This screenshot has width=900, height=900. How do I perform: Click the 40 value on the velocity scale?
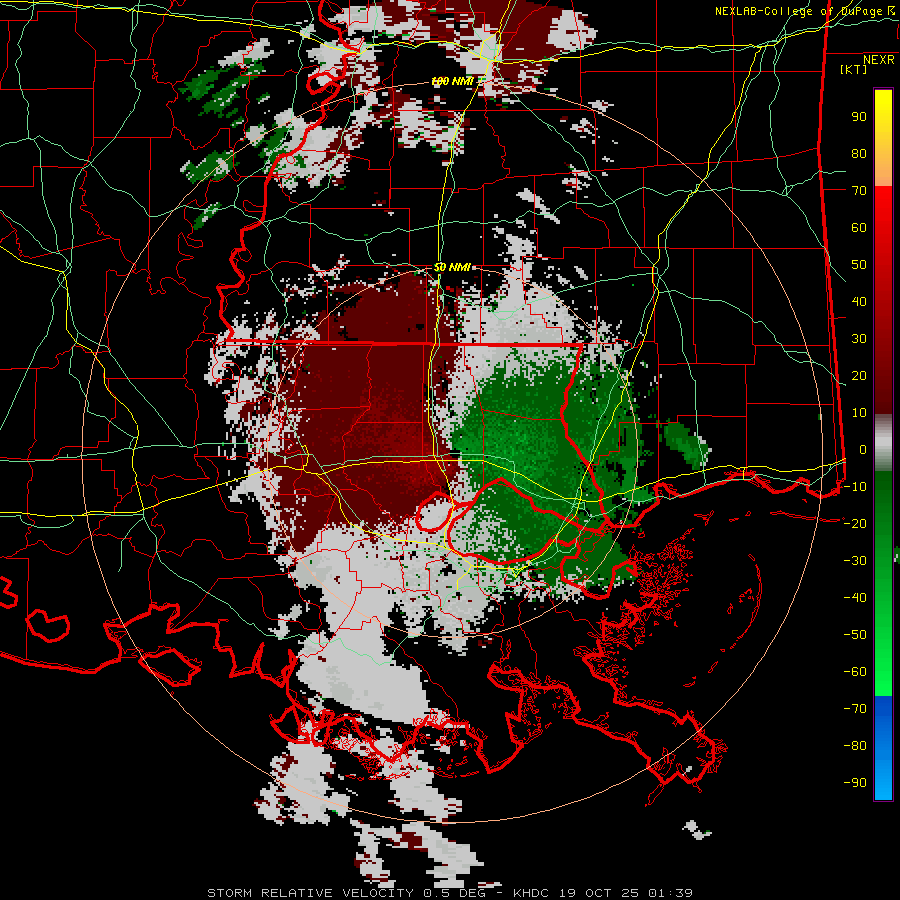click(x=859, y=301)
